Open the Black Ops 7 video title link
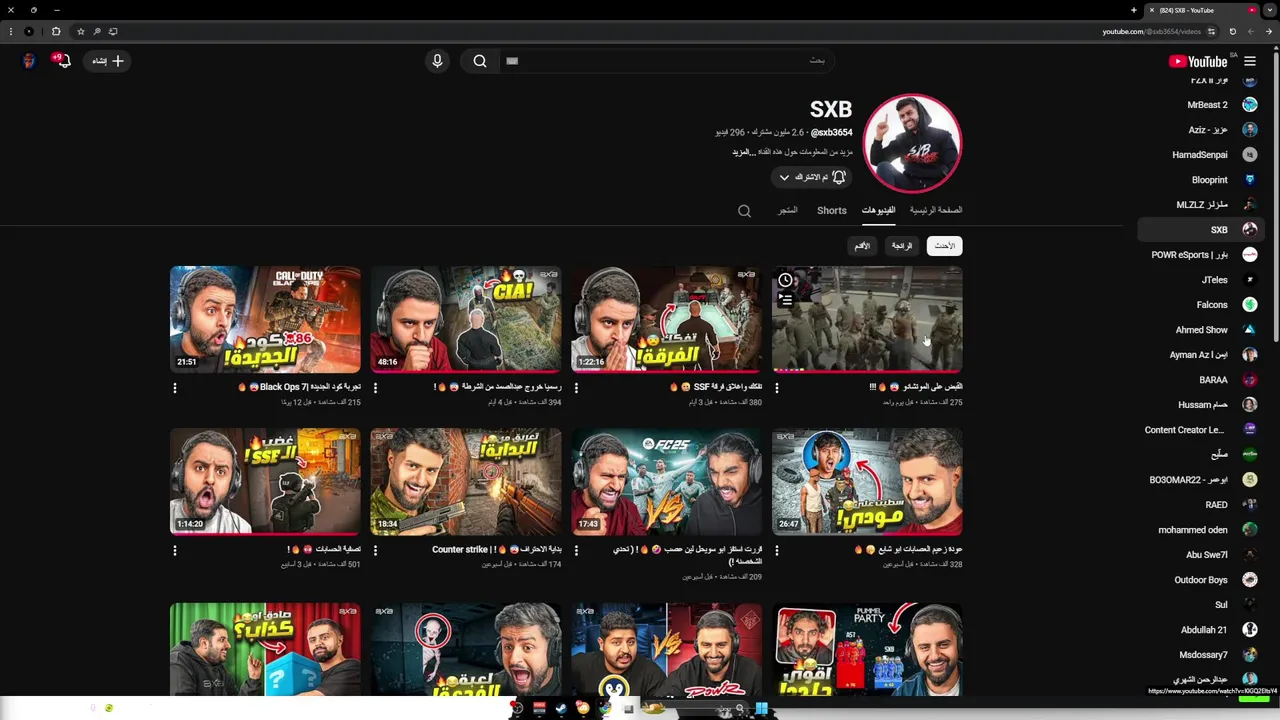1280x720 pixels. 299,387
